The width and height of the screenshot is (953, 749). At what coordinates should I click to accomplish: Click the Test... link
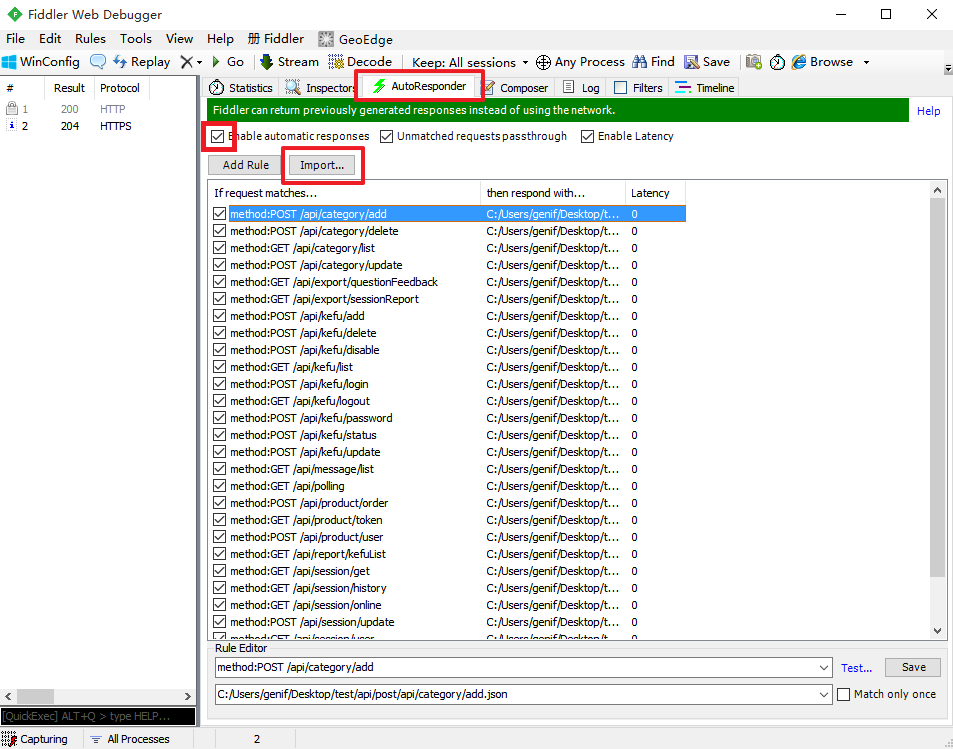pyautogui.click(x=856, y=668)
